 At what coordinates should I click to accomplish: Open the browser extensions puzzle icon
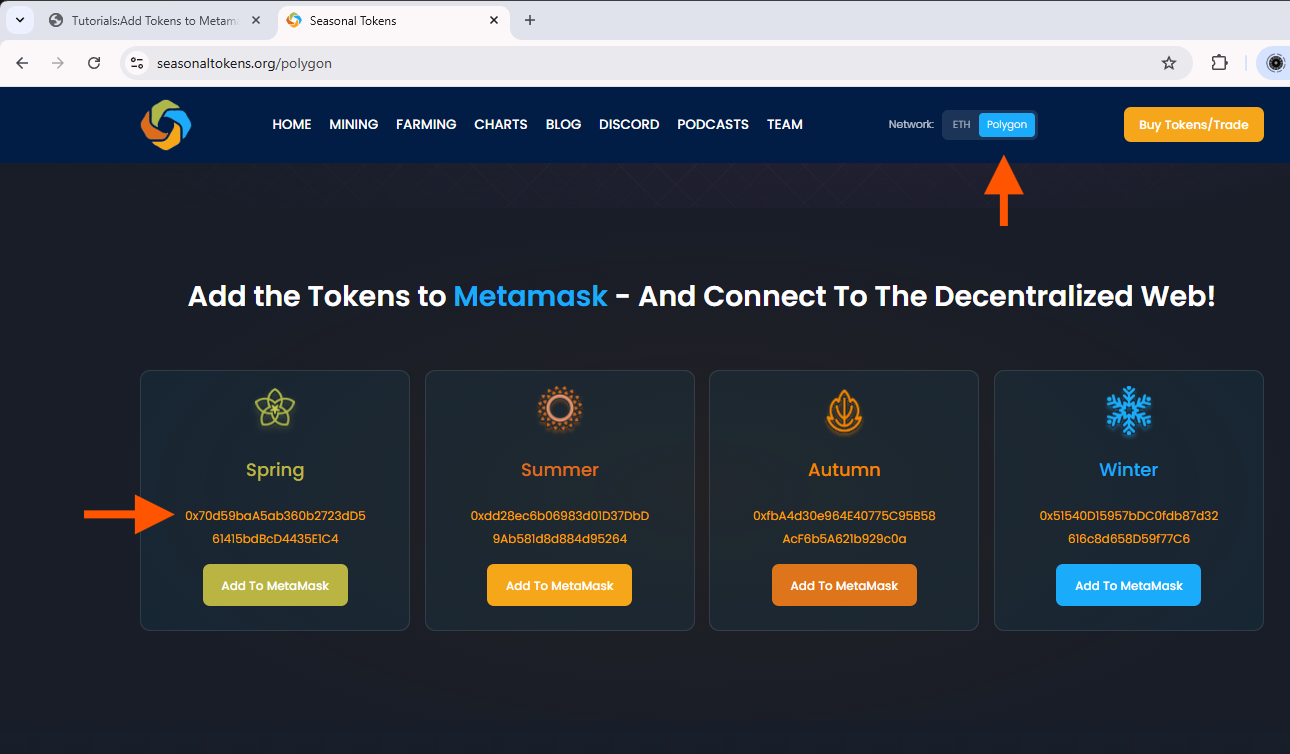pos(1219,63)
